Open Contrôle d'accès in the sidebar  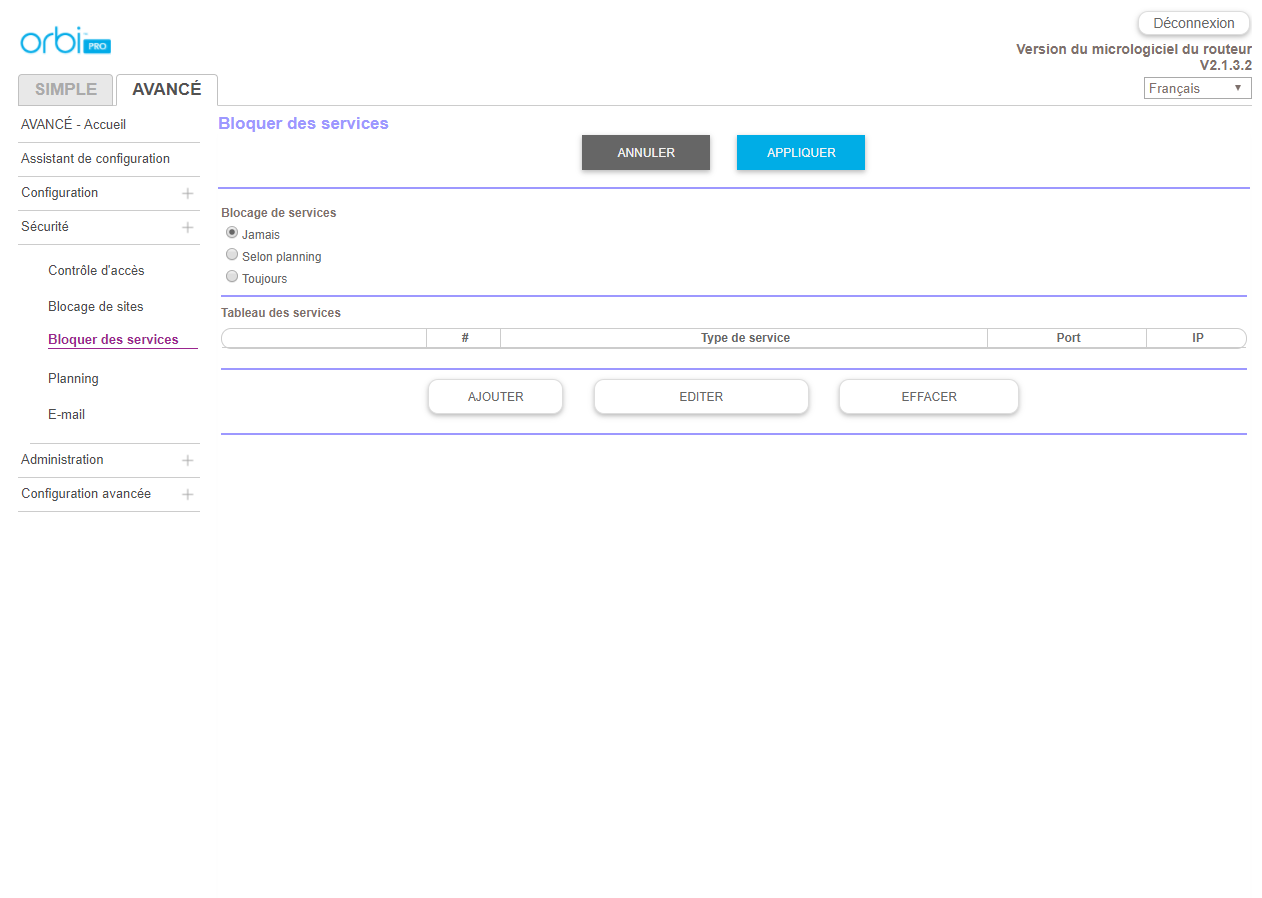pyautogui.click(x=96, y=271)
